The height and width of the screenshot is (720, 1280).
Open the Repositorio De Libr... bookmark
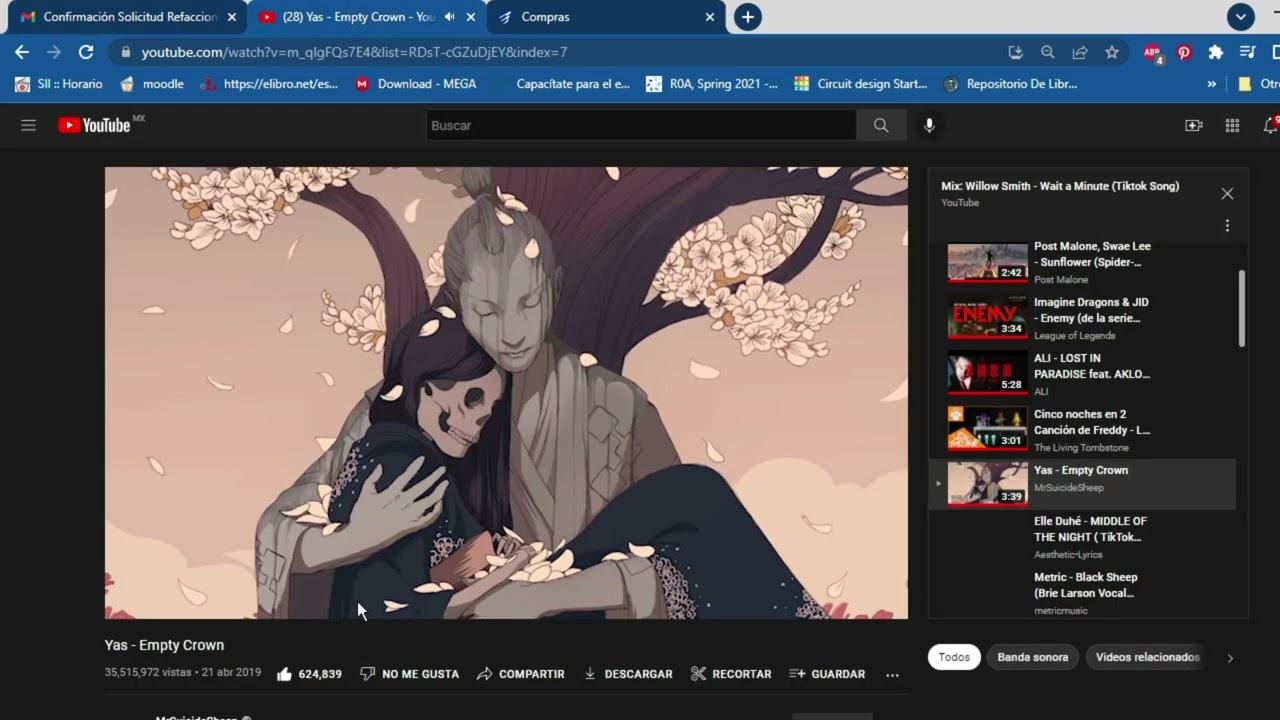(1010, 84)
